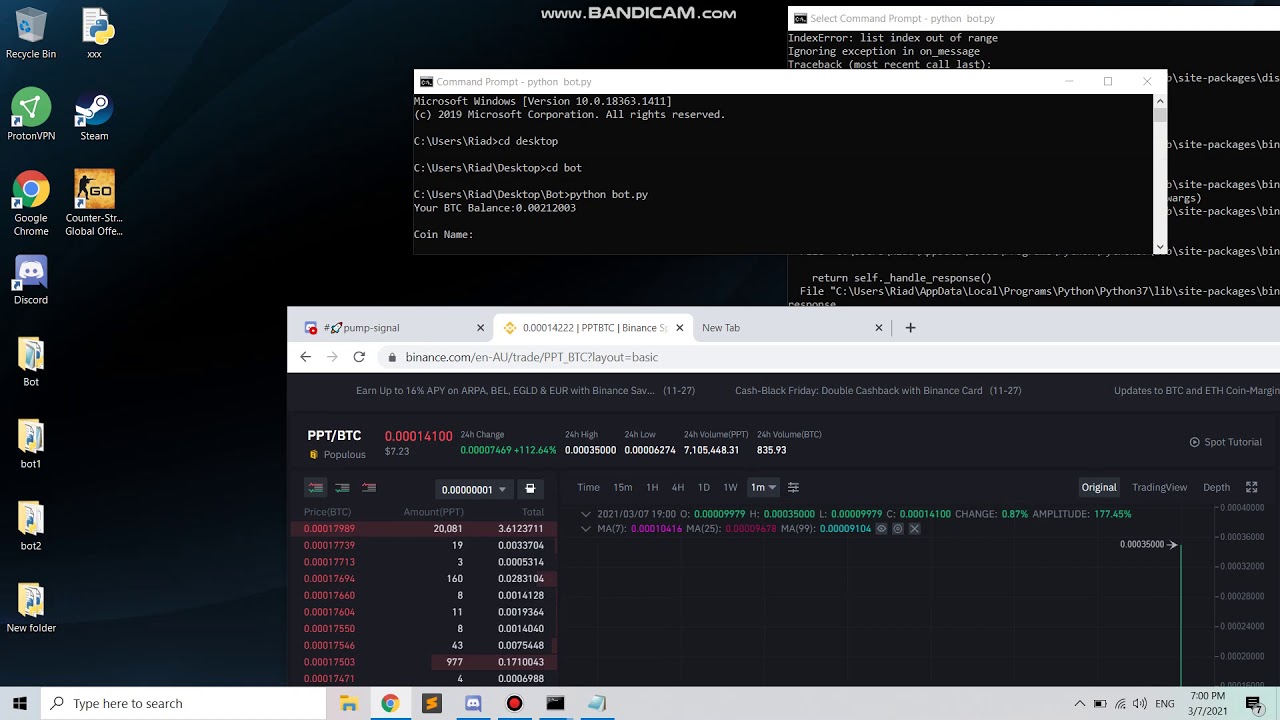1280x720 pixels.
Task: Switch chart to Time view
Action: 588,488
